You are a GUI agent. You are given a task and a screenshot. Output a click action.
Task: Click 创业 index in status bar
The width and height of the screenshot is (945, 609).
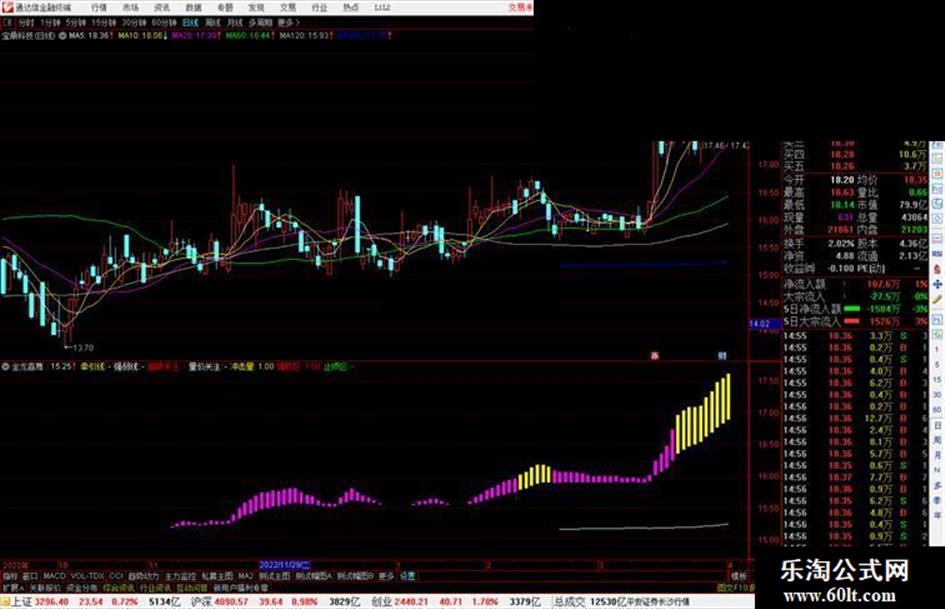coord(381,602)
